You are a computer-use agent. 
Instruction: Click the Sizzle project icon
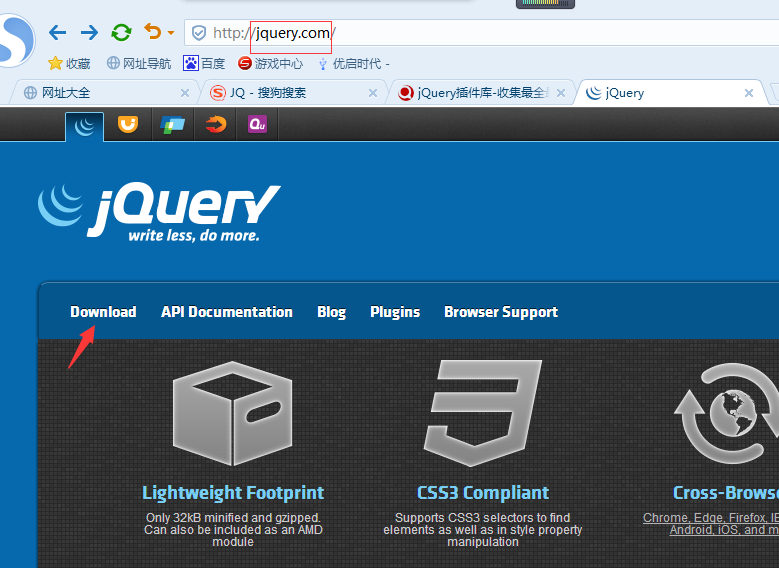(216, 124)
